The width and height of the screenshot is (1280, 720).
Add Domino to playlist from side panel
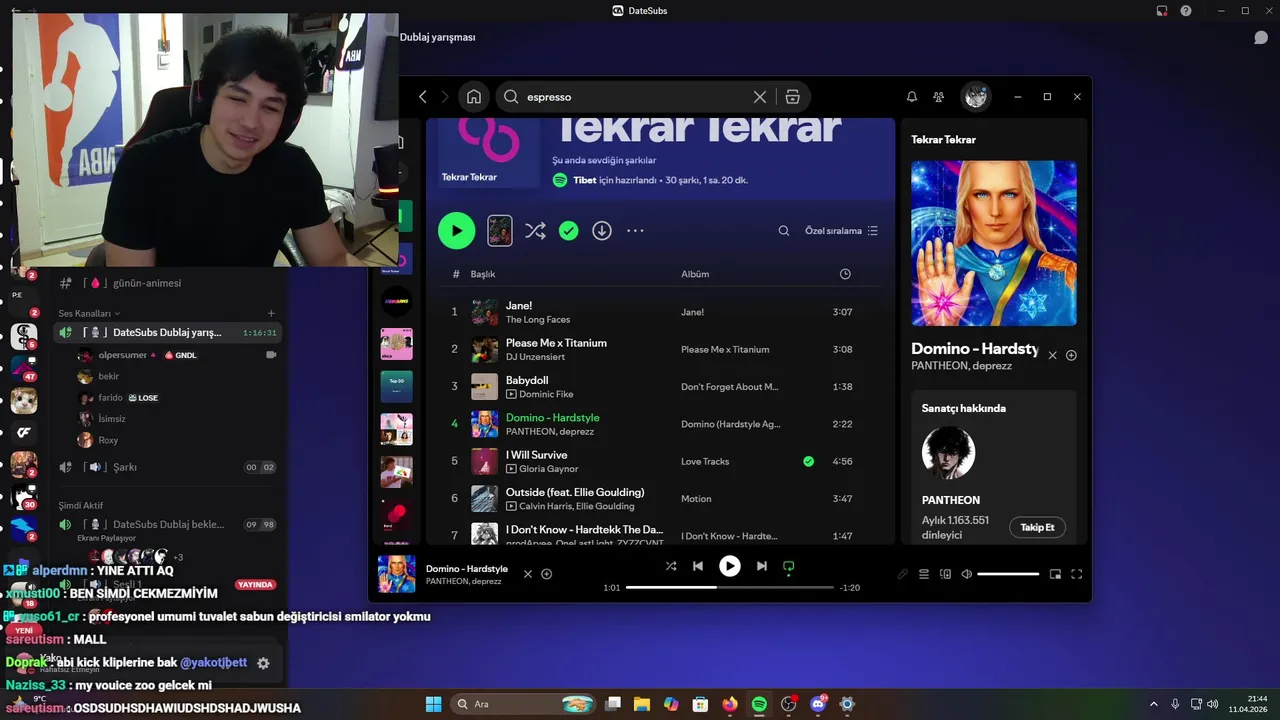pyautogui.click(x=1071, y=356)
